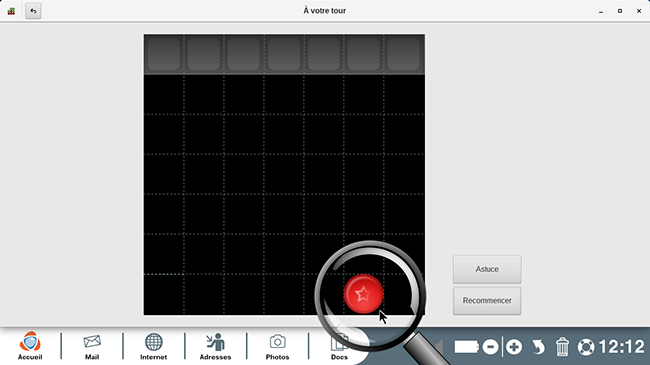Drop a disc in first column slot

164,54
